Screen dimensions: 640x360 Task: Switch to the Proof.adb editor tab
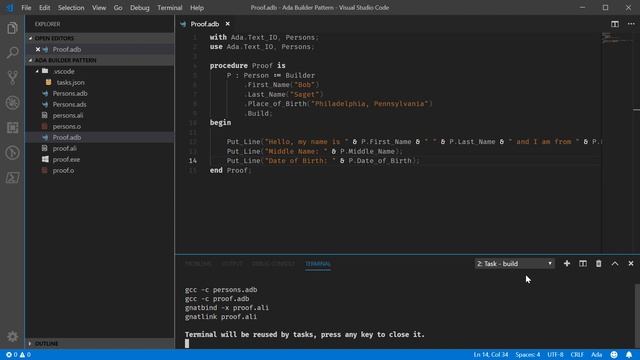click(205, 24)
